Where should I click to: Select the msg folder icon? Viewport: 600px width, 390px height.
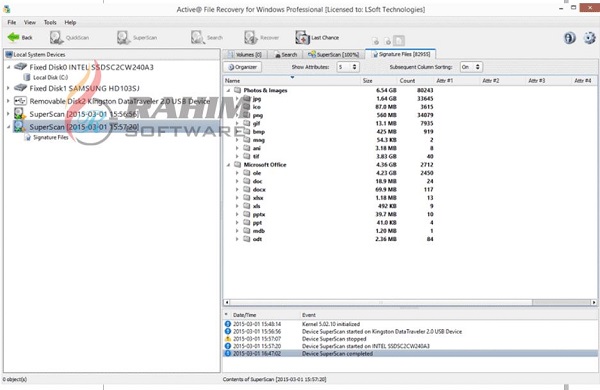coord(247,140)
